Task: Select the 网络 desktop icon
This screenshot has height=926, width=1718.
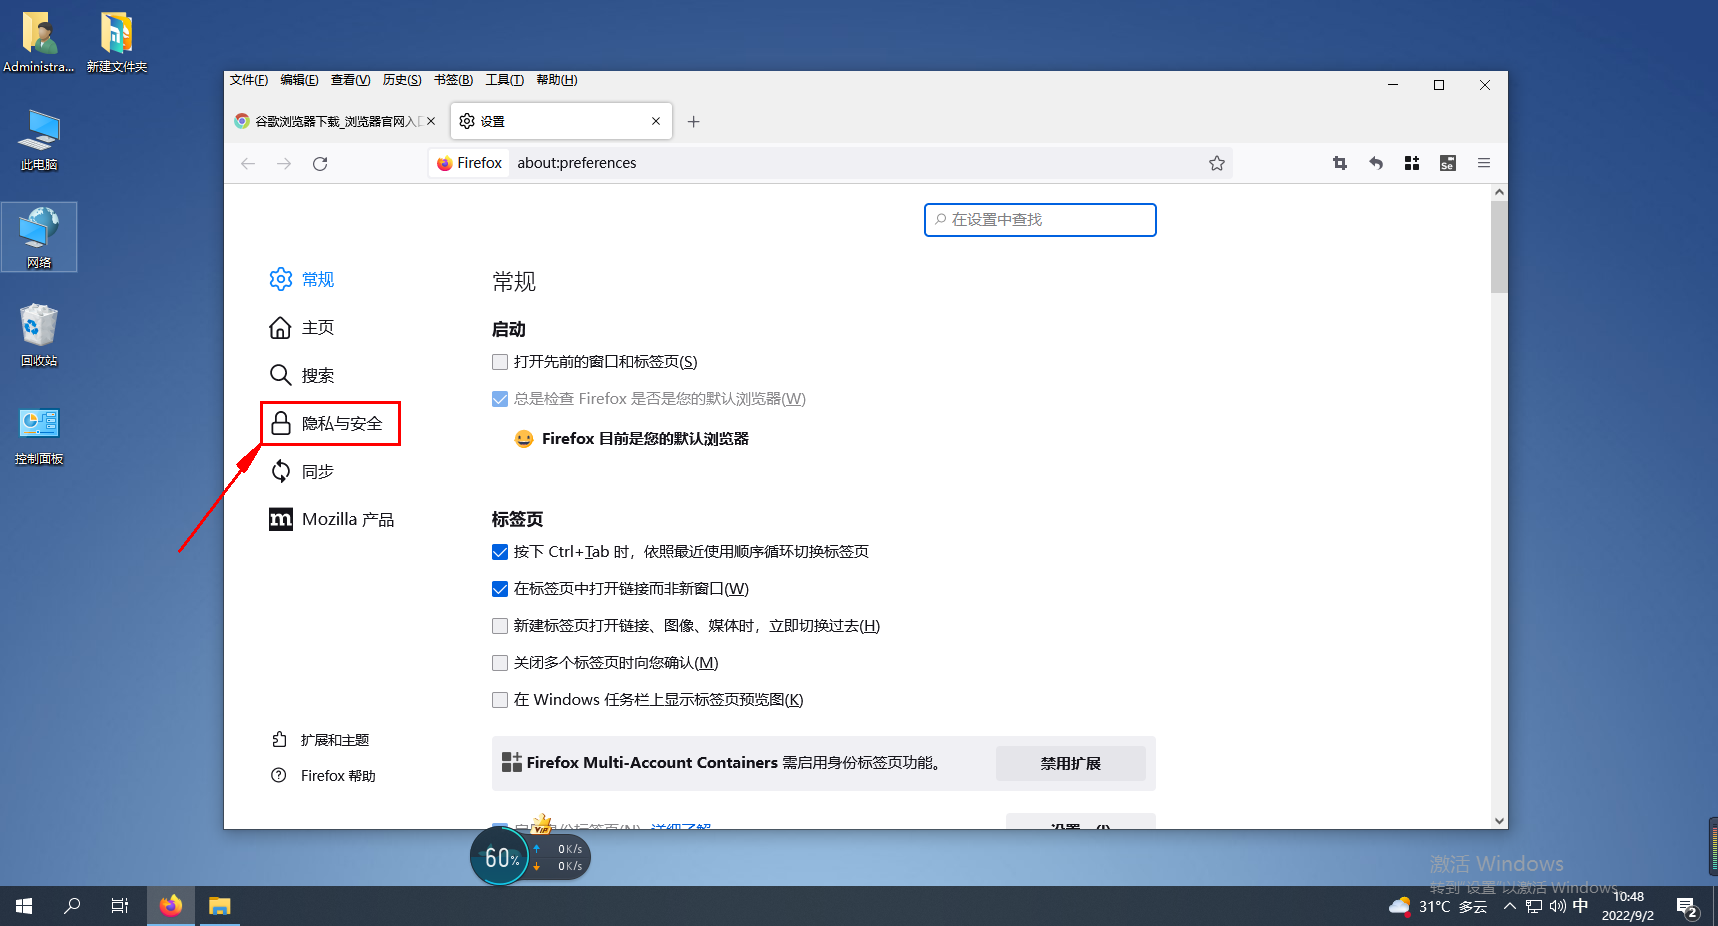Action: pyautogui.click(x=39, y=237)
